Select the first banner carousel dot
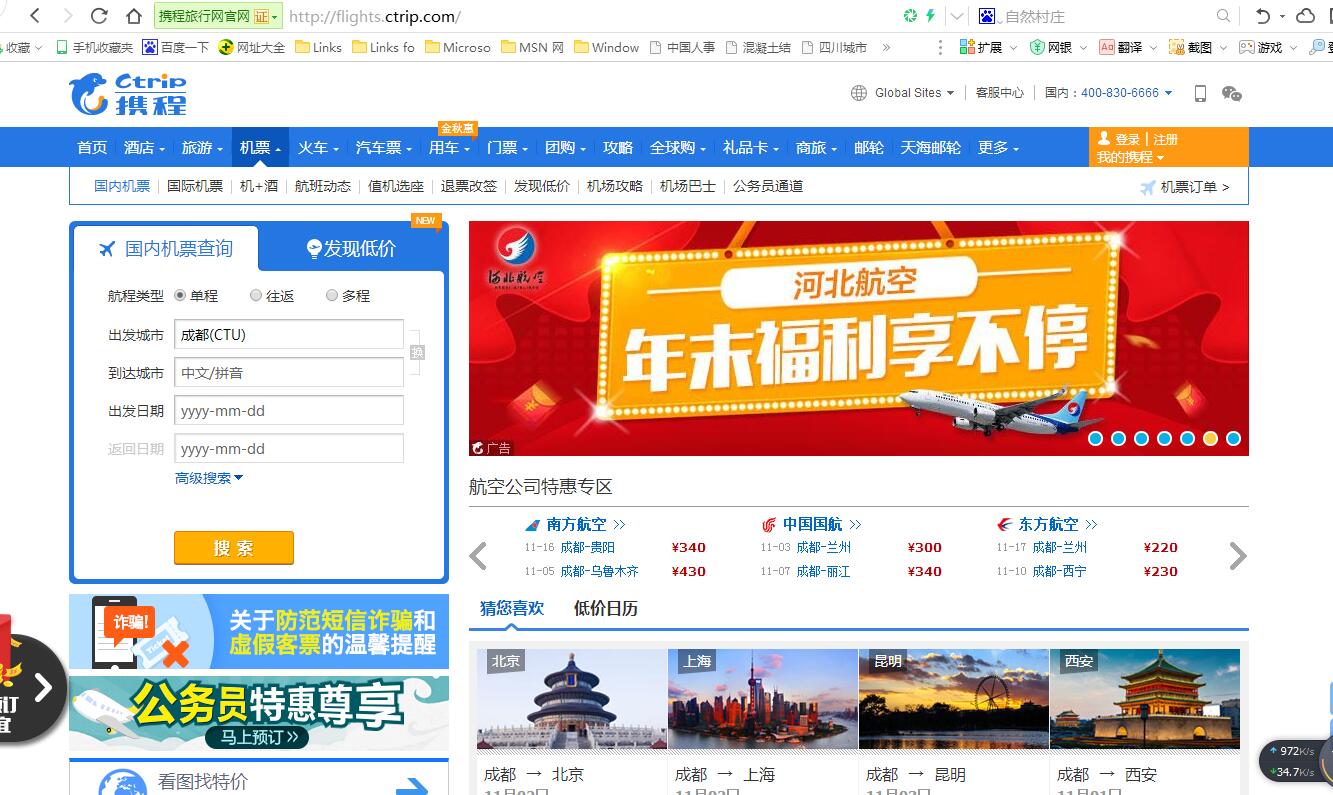The height and width of the screenshot is (795, 1333). tap(1095, 438)
